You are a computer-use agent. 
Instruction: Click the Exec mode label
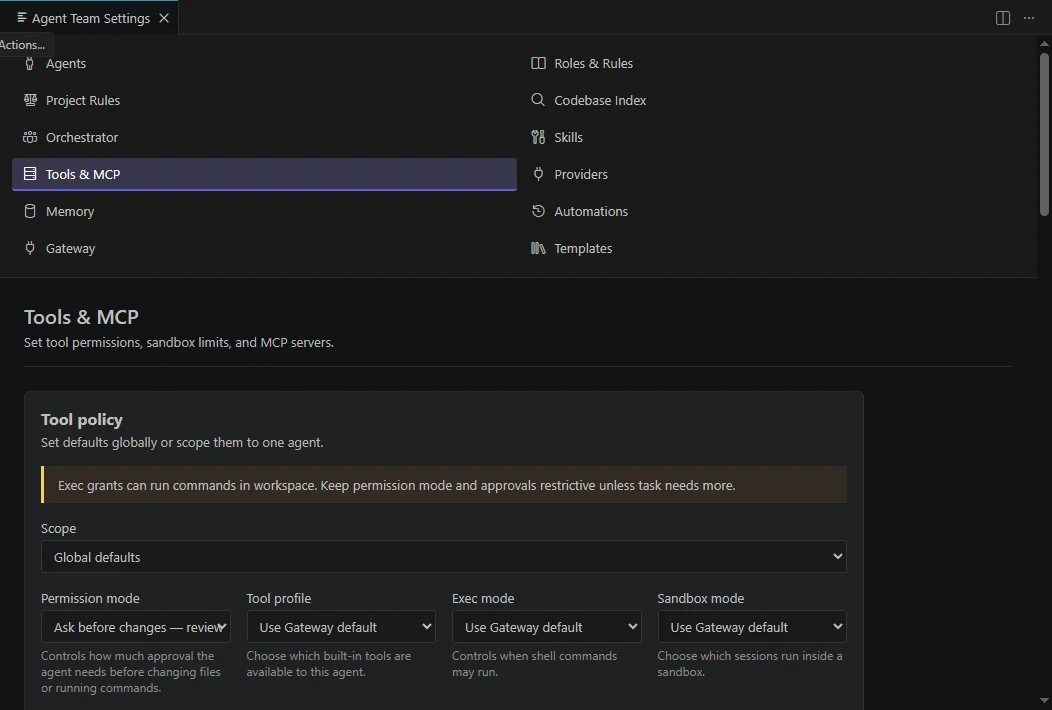tap(483, 598)
